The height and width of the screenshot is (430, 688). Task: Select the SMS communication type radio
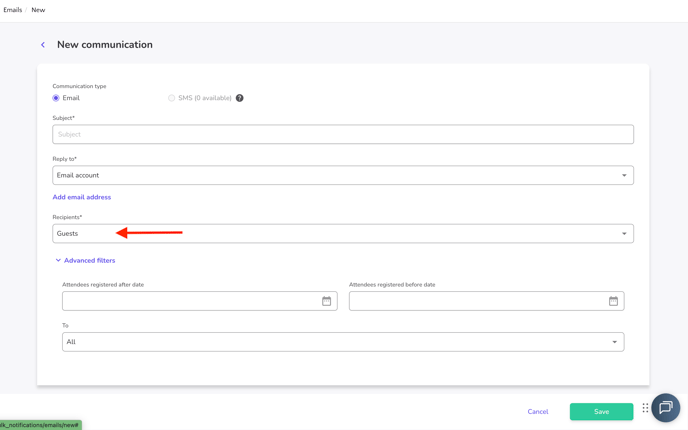click(x=172, y=98)
